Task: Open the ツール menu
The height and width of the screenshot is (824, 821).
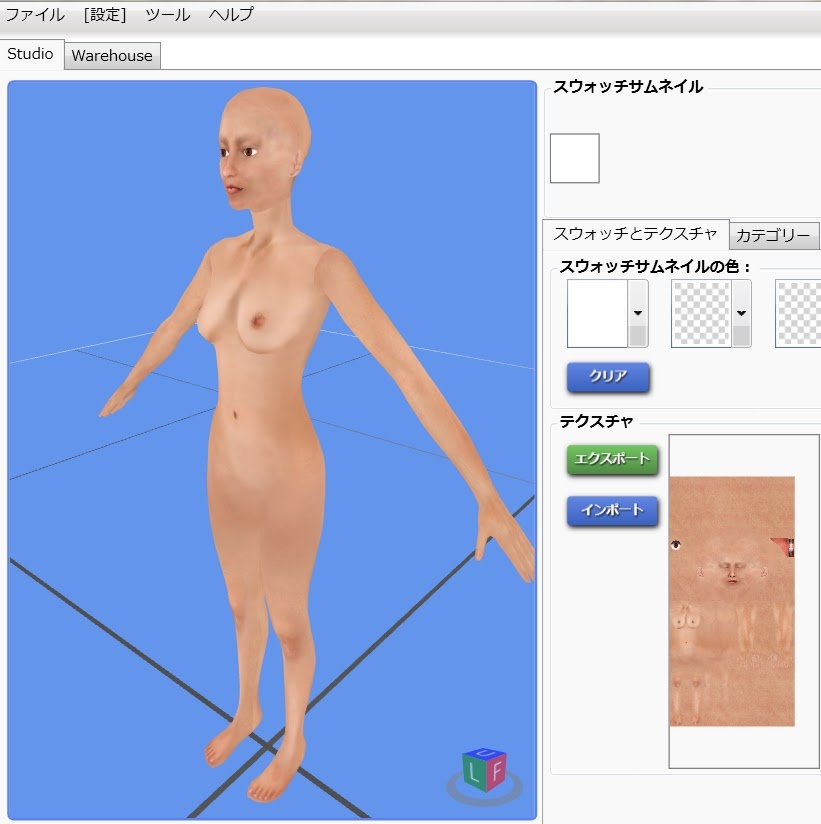Action: click(167, 15)
